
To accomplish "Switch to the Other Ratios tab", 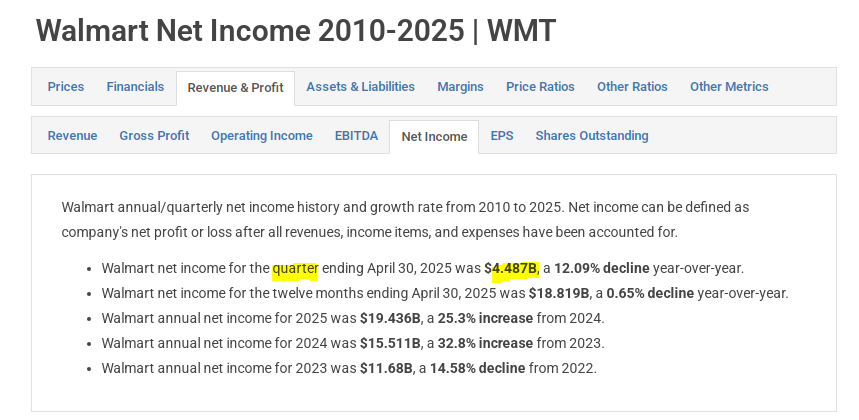I will [x=632, y=87].
